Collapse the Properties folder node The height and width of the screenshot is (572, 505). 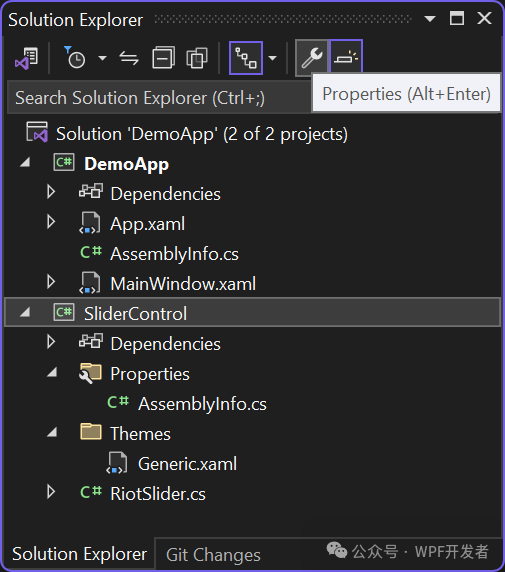coord(52,372)
